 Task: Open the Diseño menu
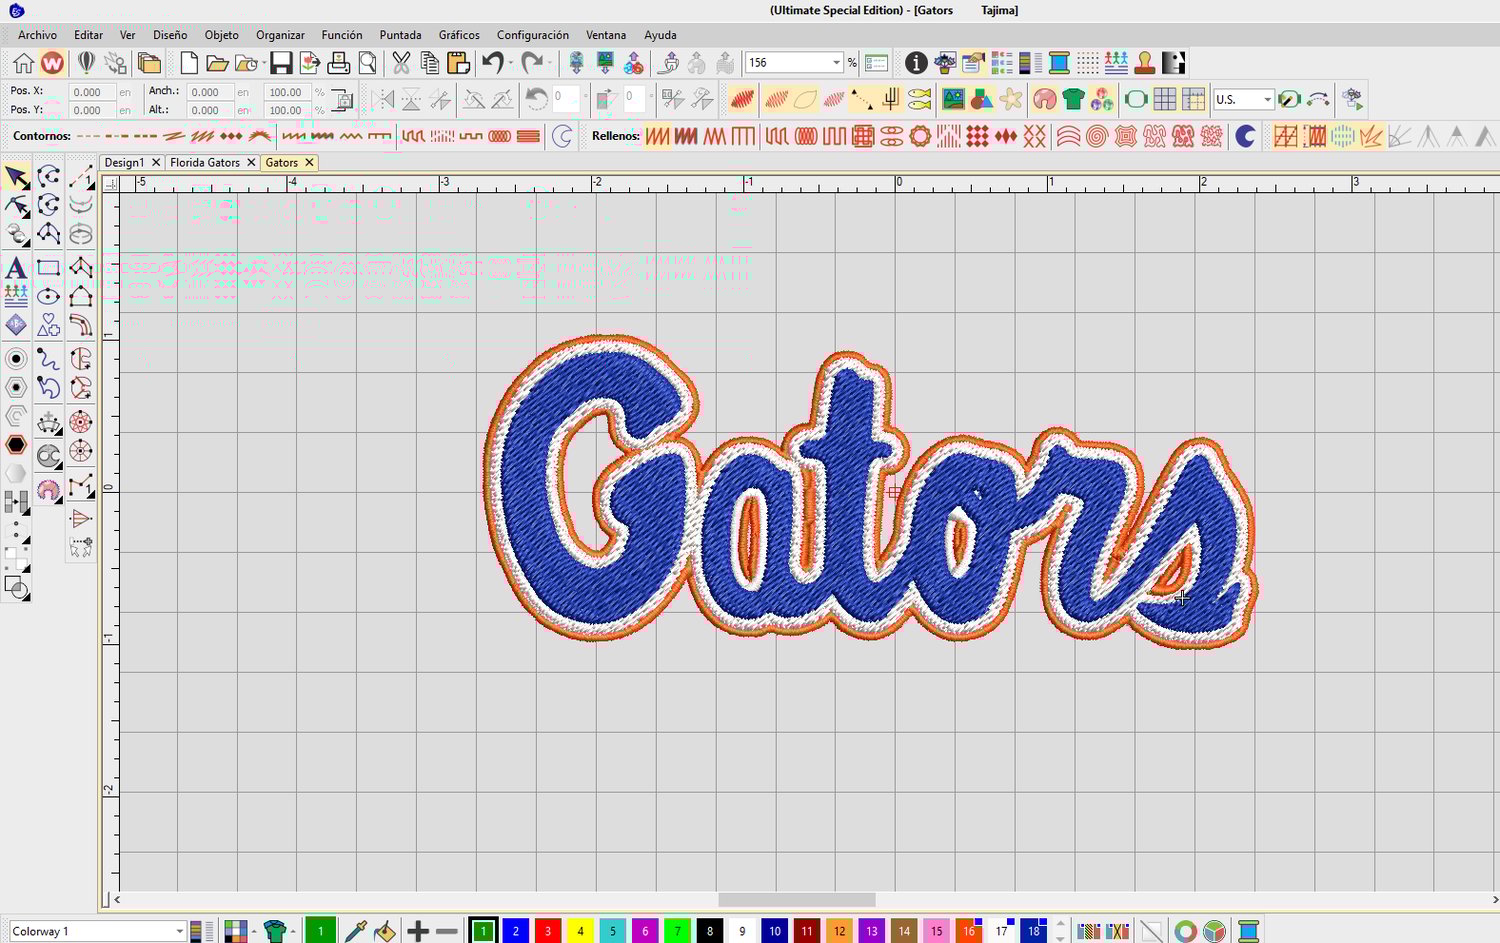click(170, 35)
